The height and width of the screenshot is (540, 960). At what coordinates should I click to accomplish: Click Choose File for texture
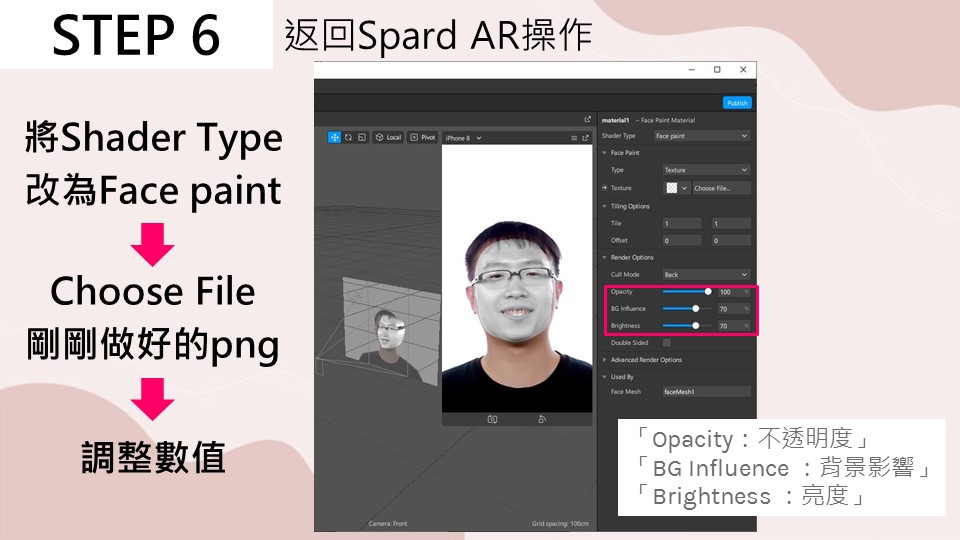point(721,188)
